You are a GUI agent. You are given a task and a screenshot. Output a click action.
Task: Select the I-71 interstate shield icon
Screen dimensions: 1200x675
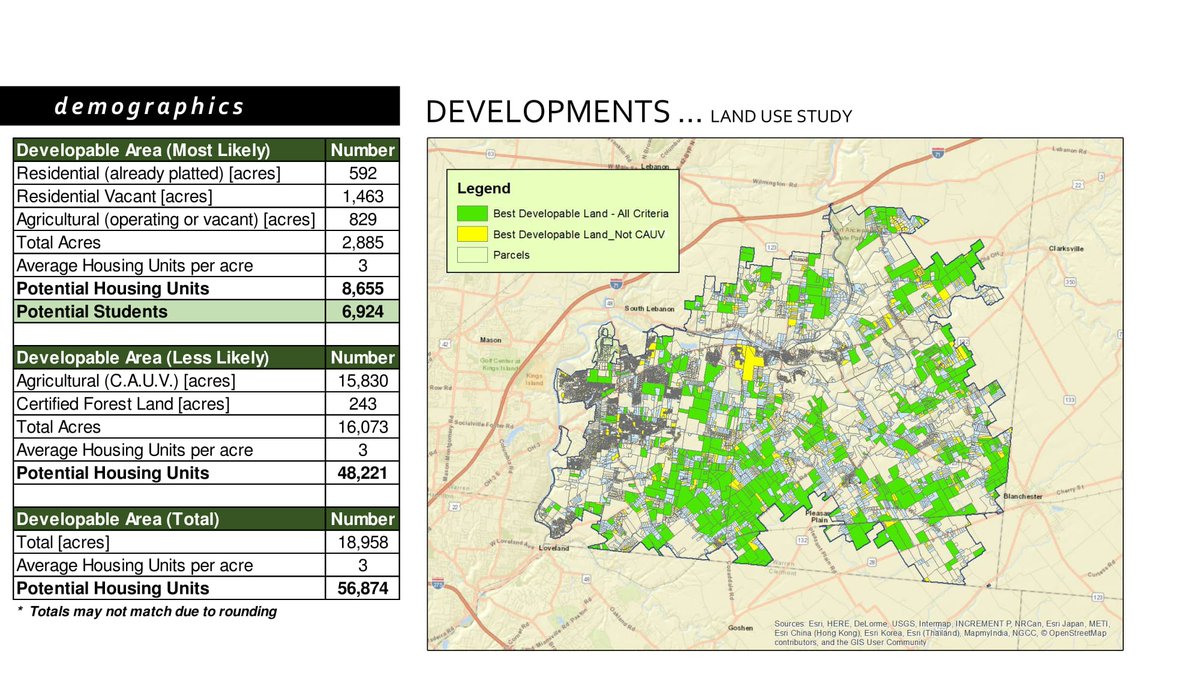click(938, 154)
